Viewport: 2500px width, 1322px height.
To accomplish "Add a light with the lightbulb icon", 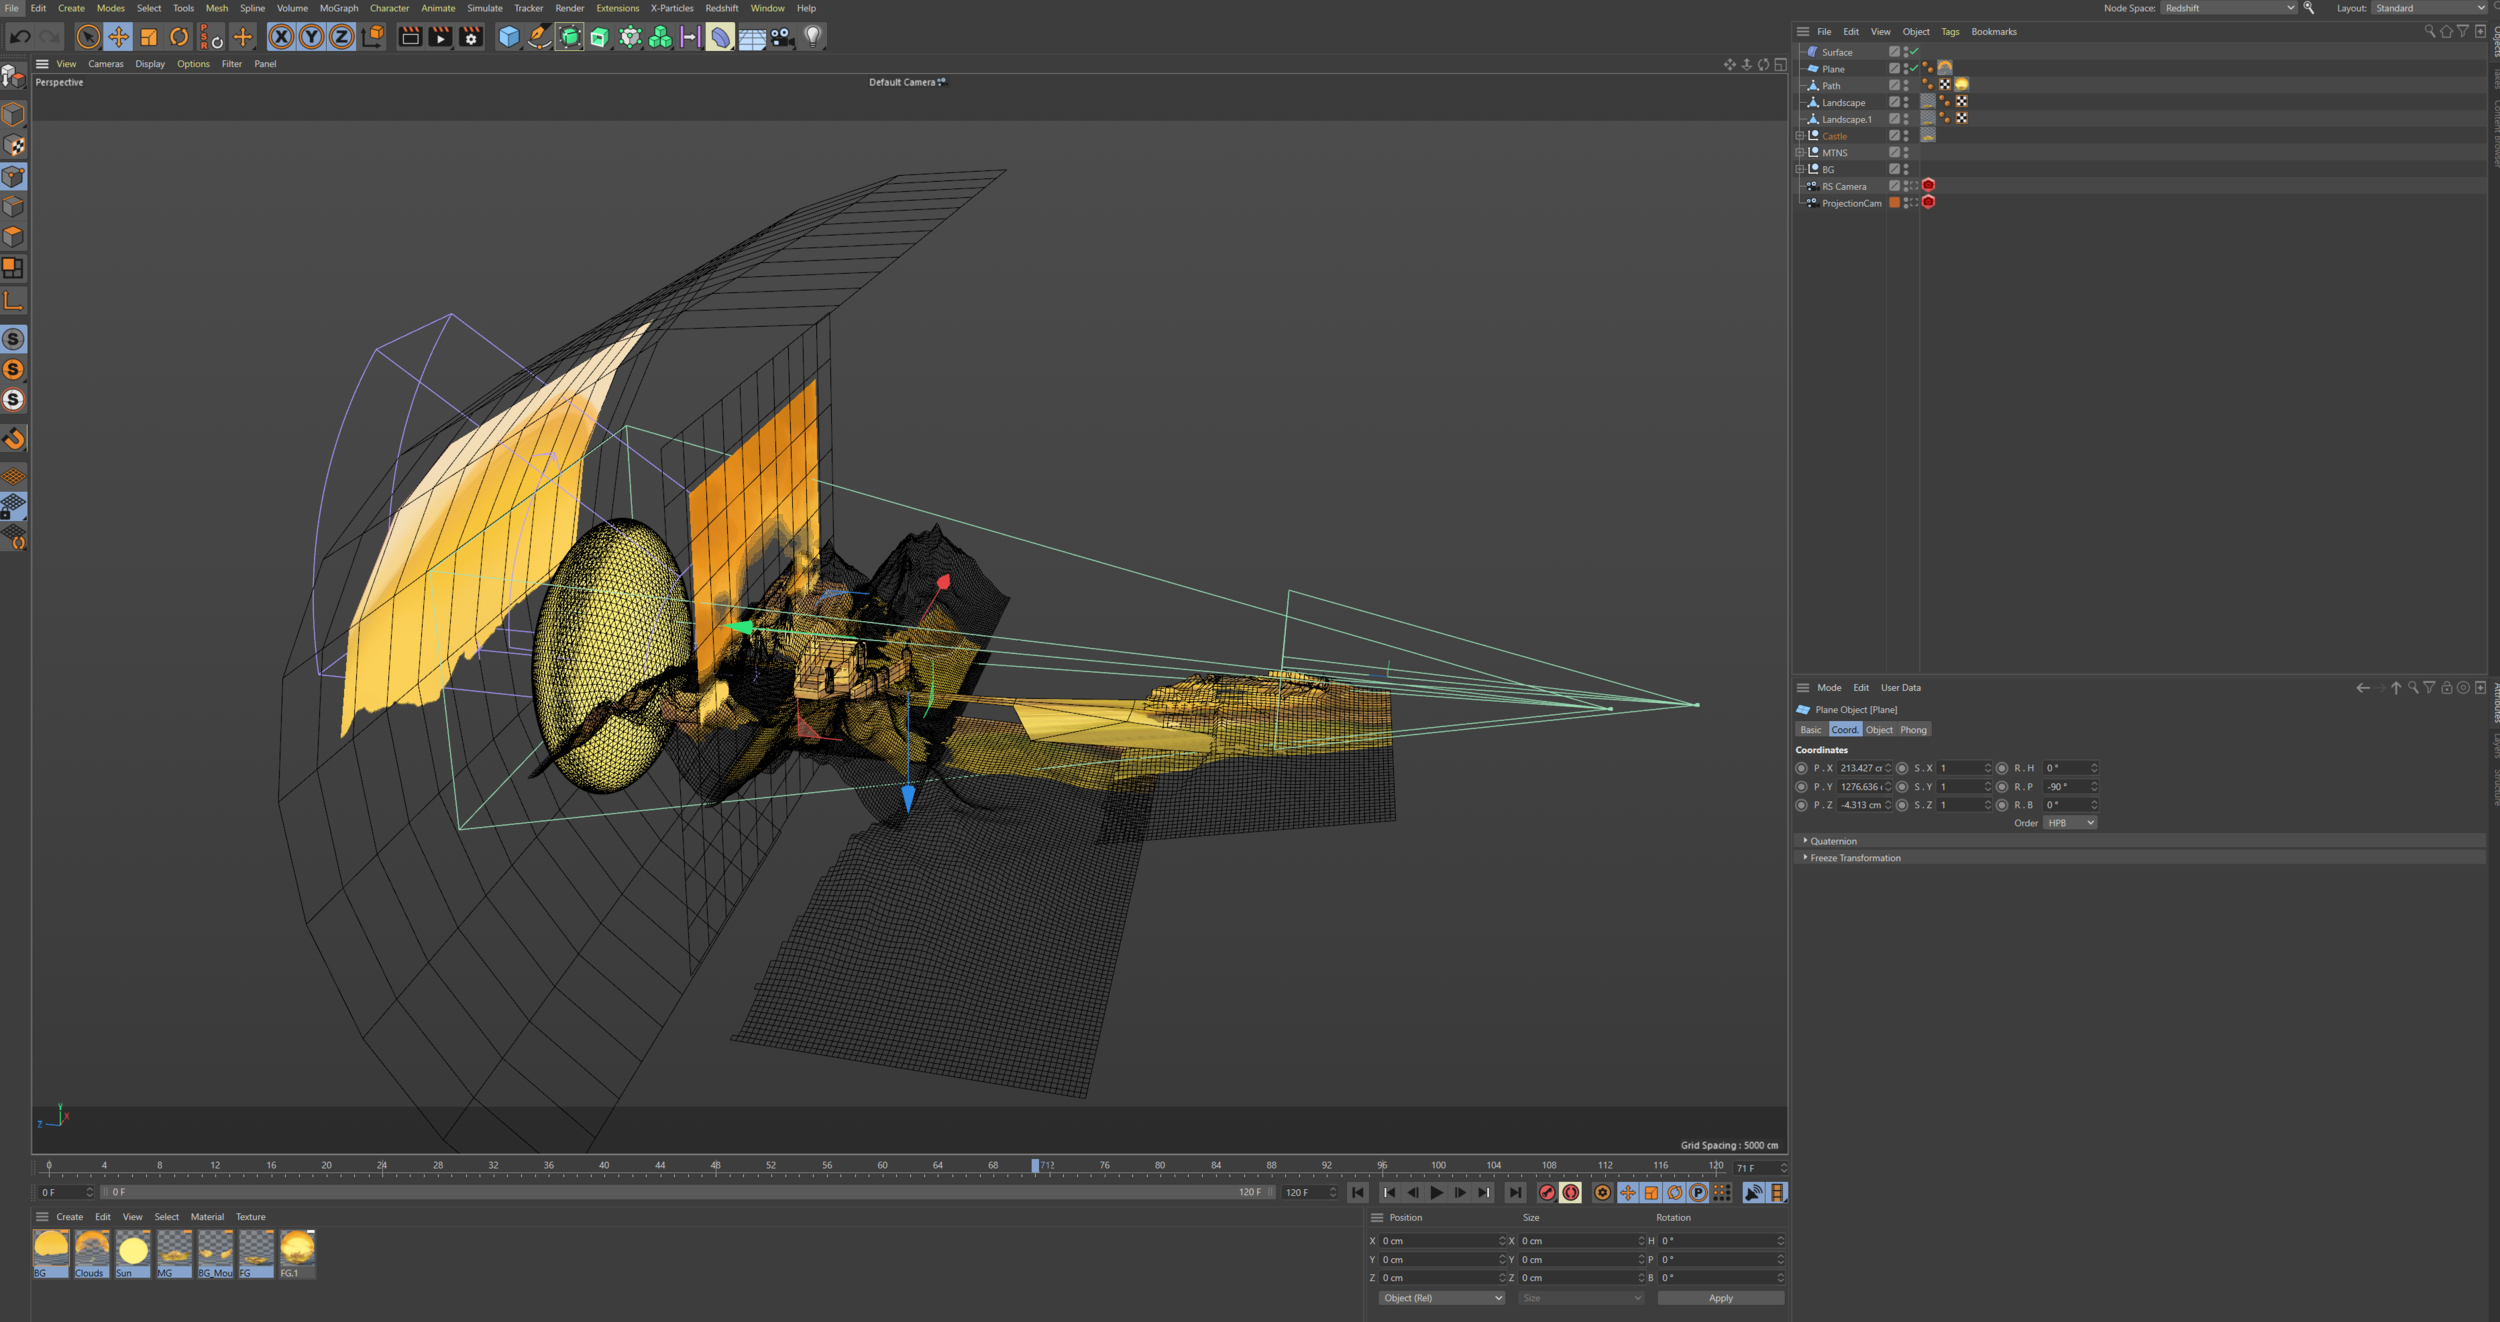I will pos(813,37).
